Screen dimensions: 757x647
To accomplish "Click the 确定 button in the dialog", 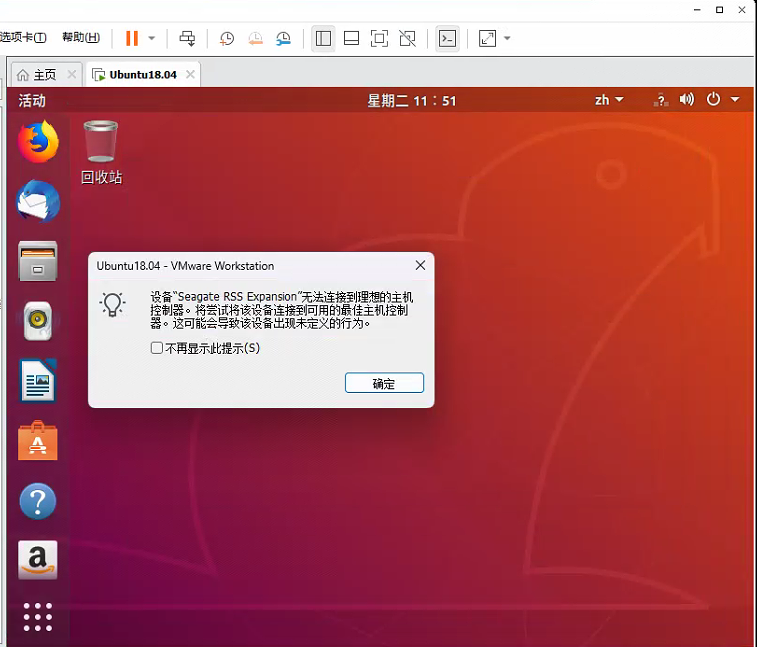I will 384,383.
